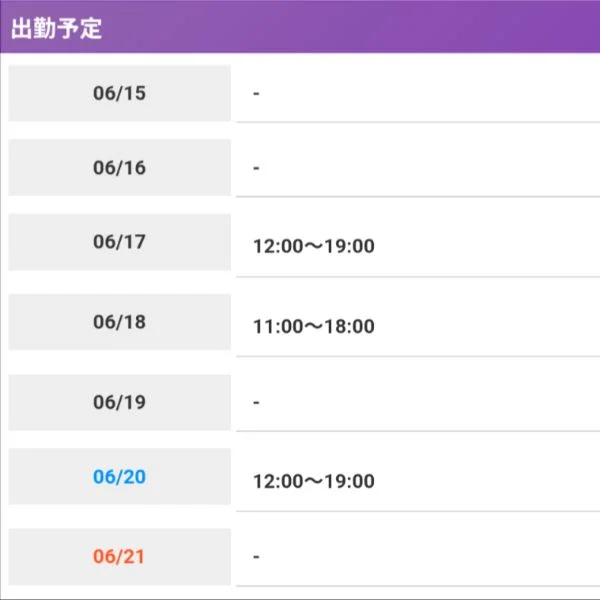Click the 12:00～19:00 shift on 06/17
Viewport: 600px width, 600px height.
[314, 246]
